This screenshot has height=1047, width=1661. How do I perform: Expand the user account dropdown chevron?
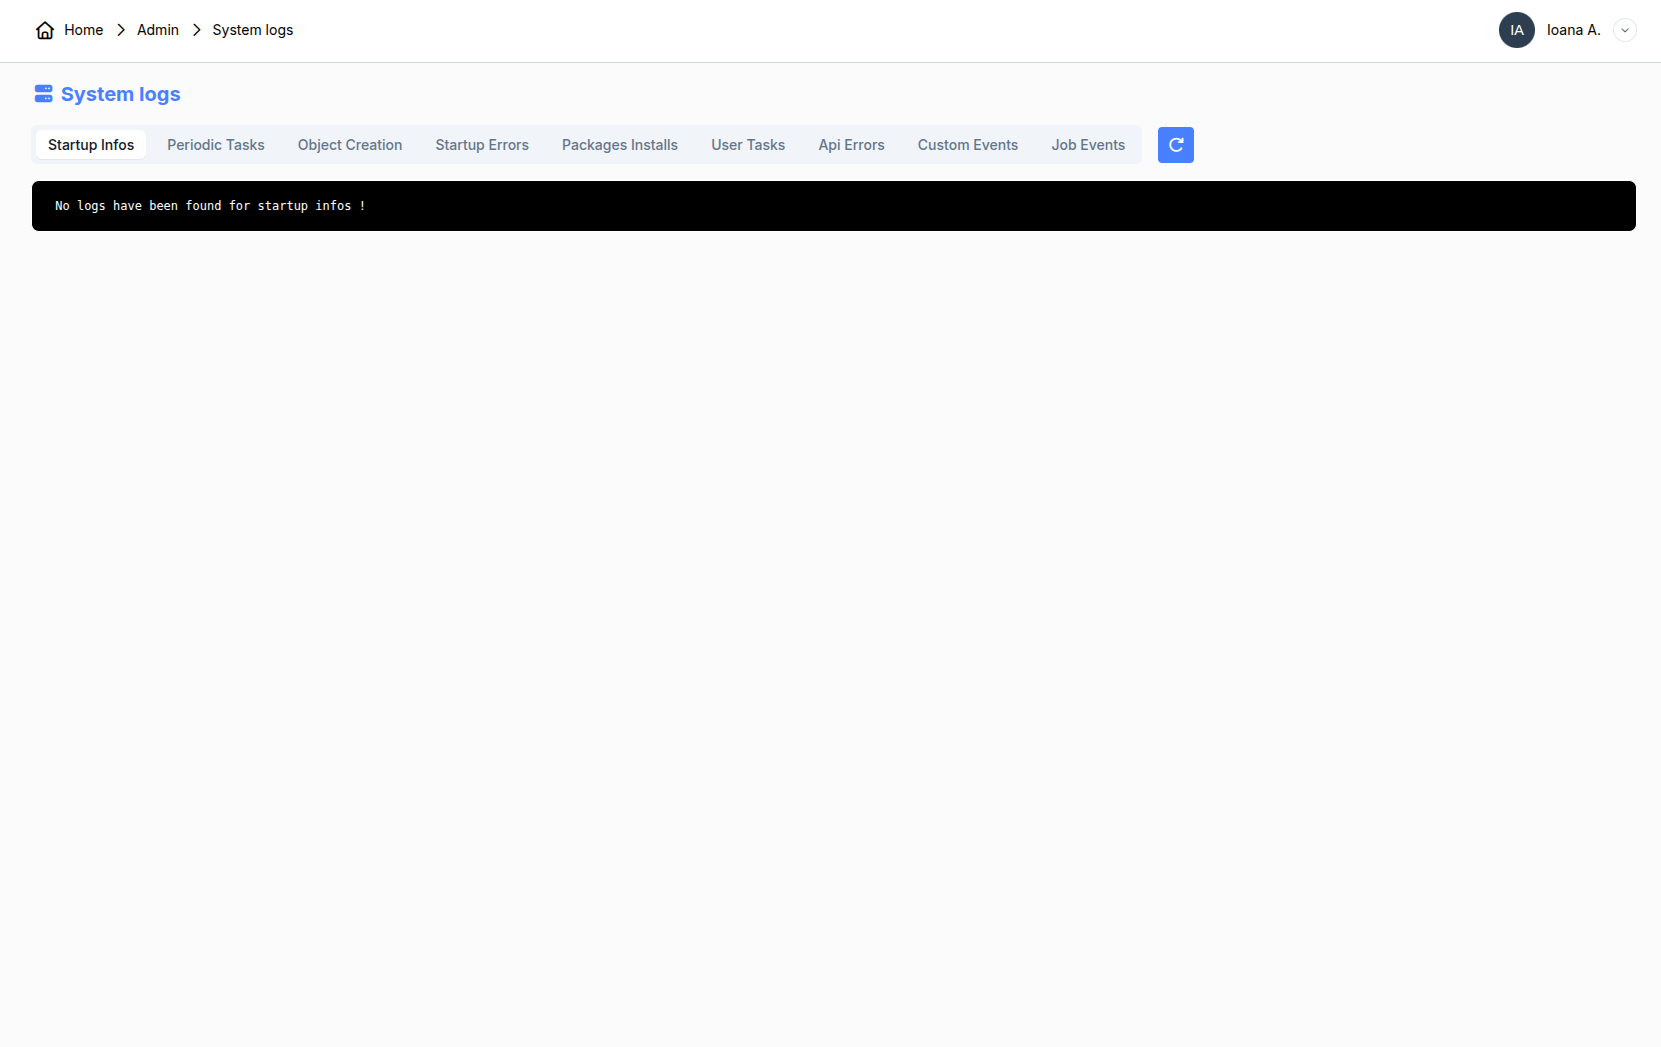[x=1625, y=30]
